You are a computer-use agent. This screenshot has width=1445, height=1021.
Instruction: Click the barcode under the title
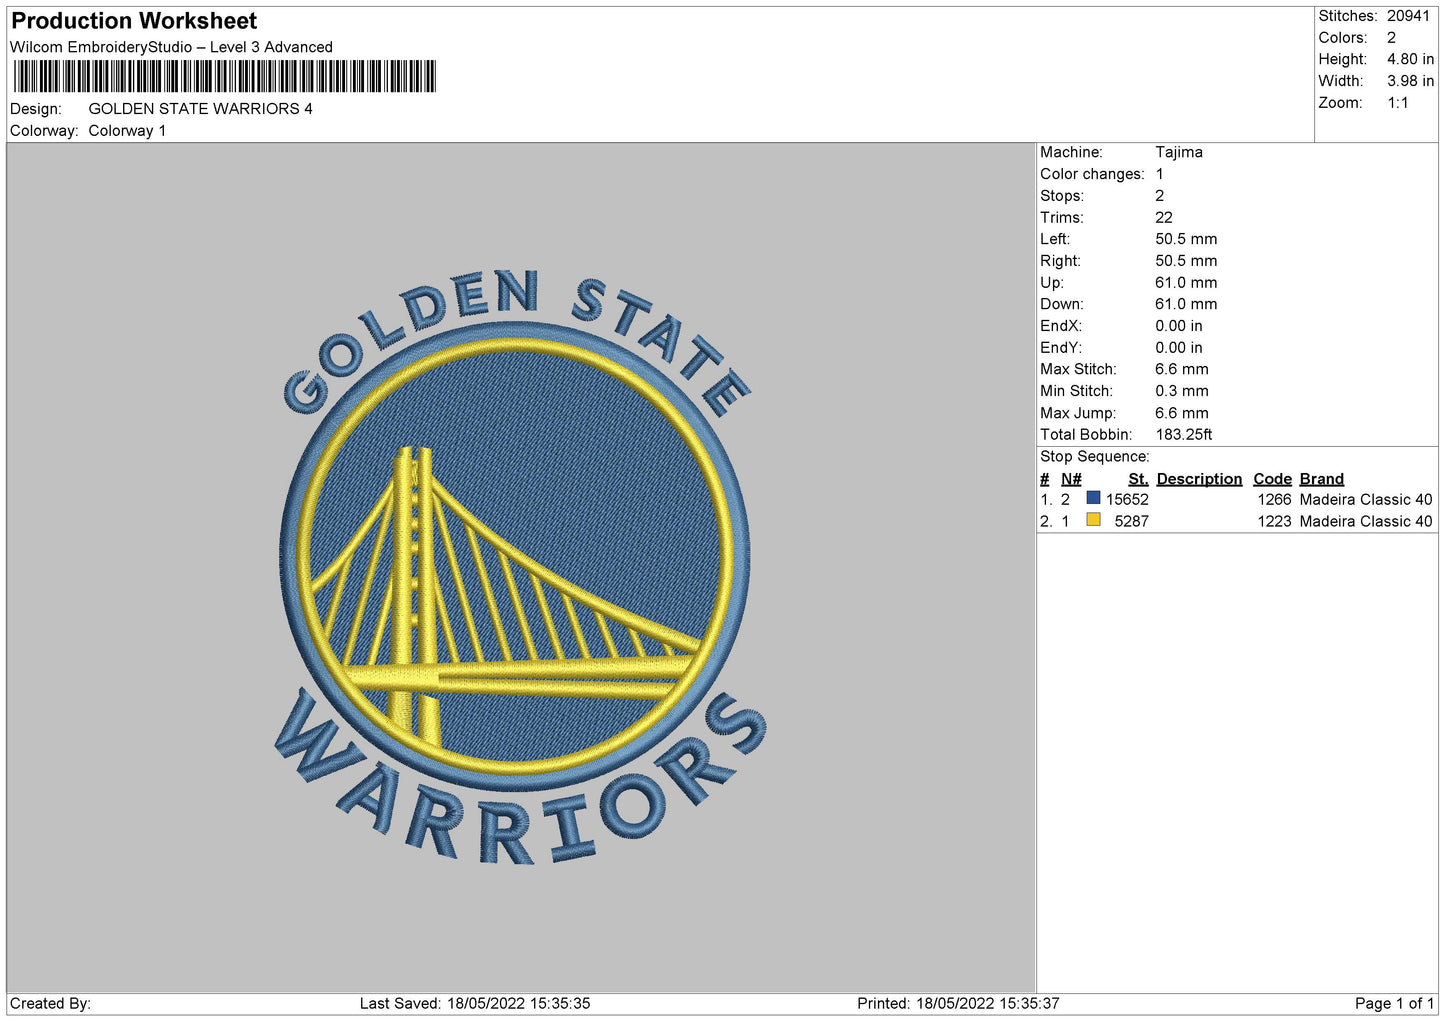tap(225, 77)
